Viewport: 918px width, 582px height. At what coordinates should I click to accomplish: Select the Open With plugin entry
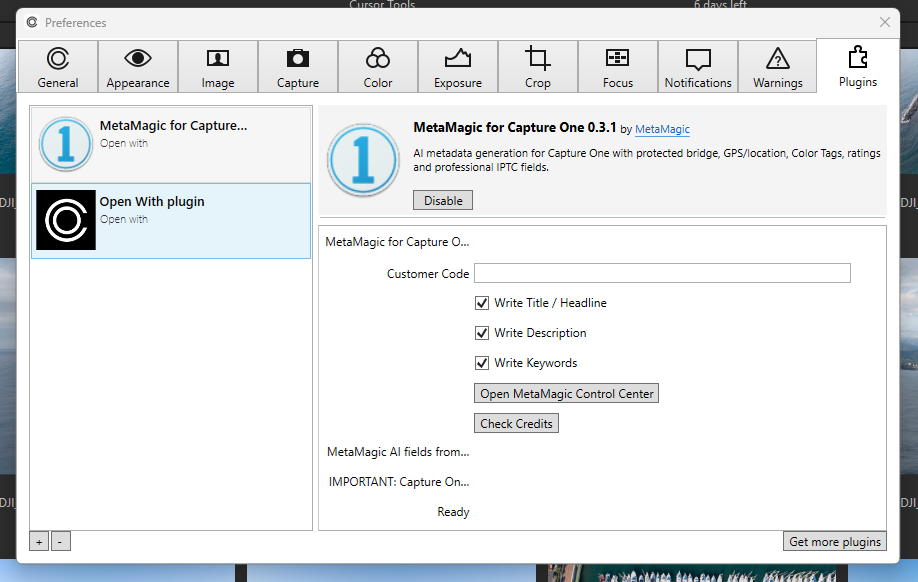(171, 221)
